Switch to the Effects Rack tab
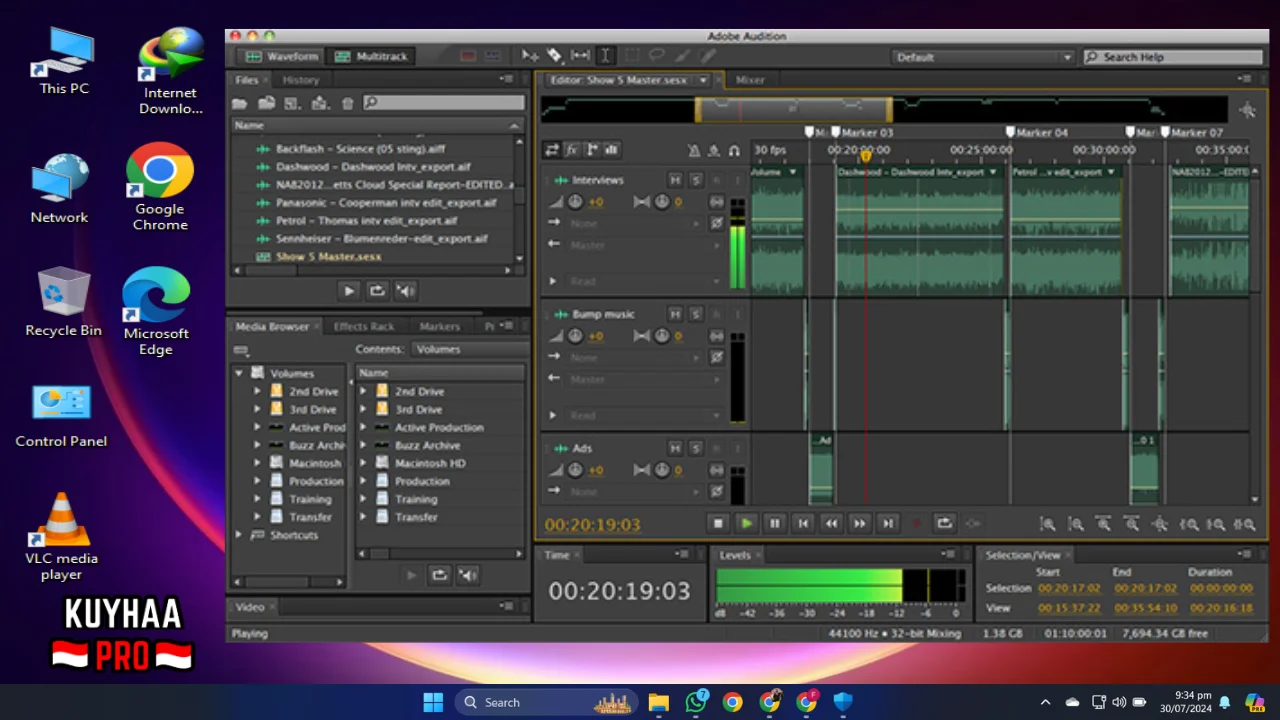 click(x=364, y=326)
